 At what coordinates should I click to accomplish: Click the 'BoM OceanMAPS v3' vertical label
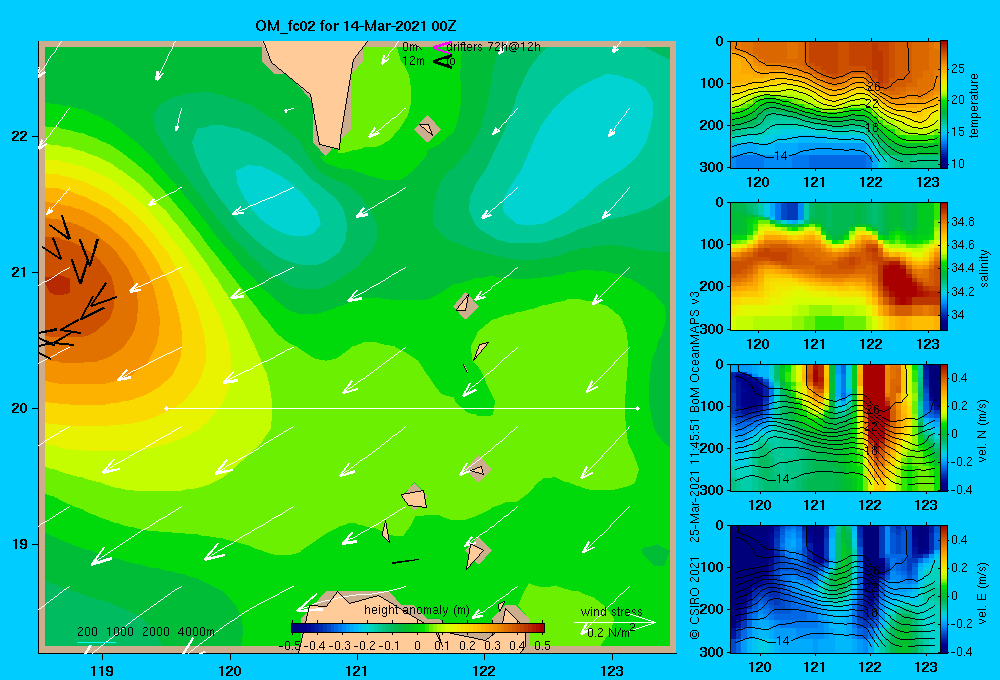tap(695, 353)
